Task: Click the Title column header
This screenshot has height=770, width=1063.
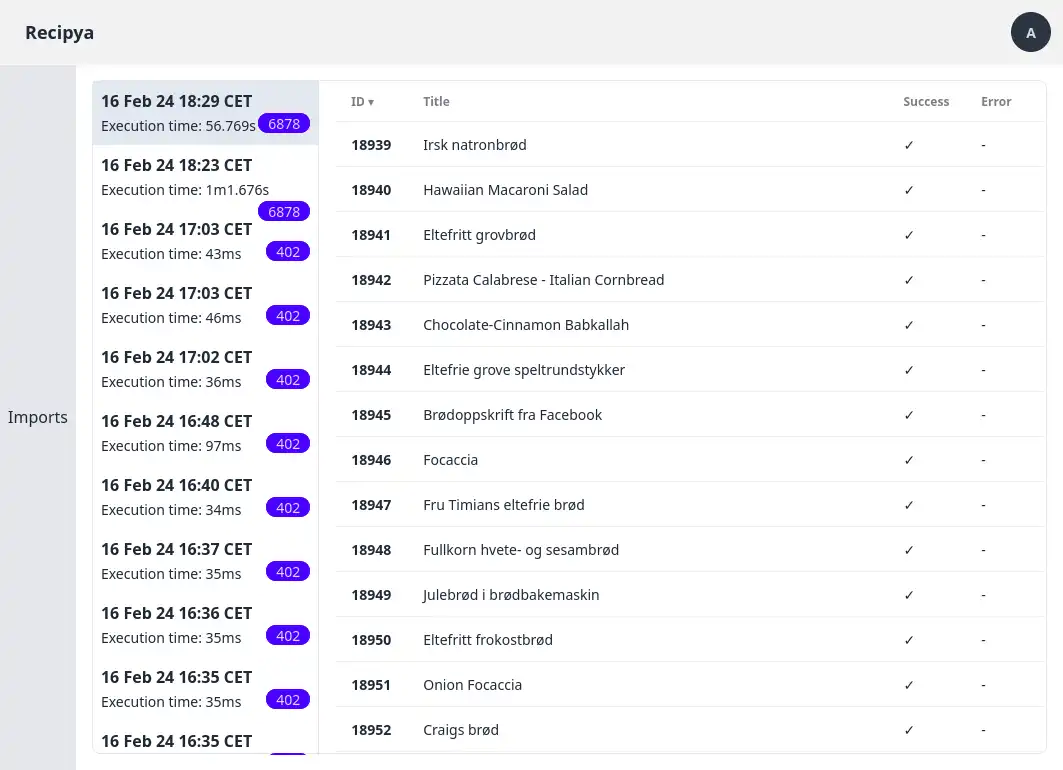Action: click(436, 102)
